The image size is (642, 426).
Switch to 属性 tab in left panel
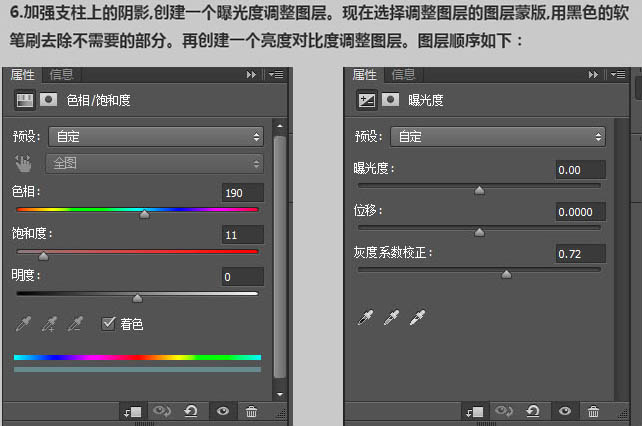click(x=22, y=75)
